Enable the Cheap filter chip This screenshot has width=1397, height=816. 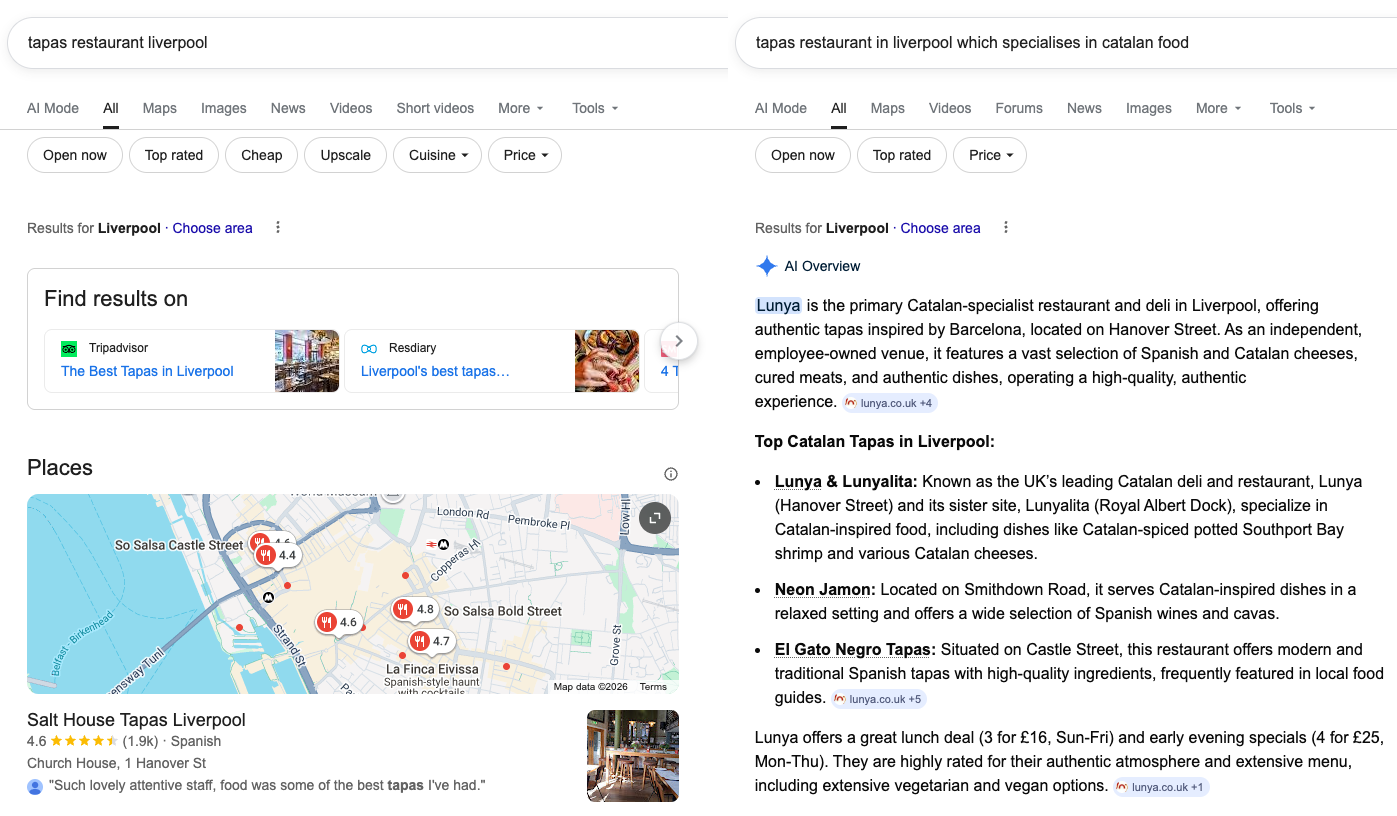261,155
